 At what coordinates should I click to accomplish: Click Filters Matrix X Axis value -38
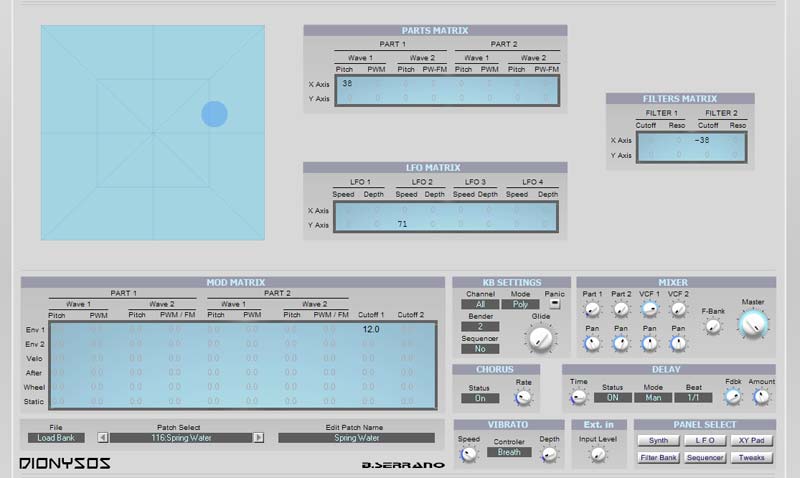pyautogui.click(x=702, y=140)
